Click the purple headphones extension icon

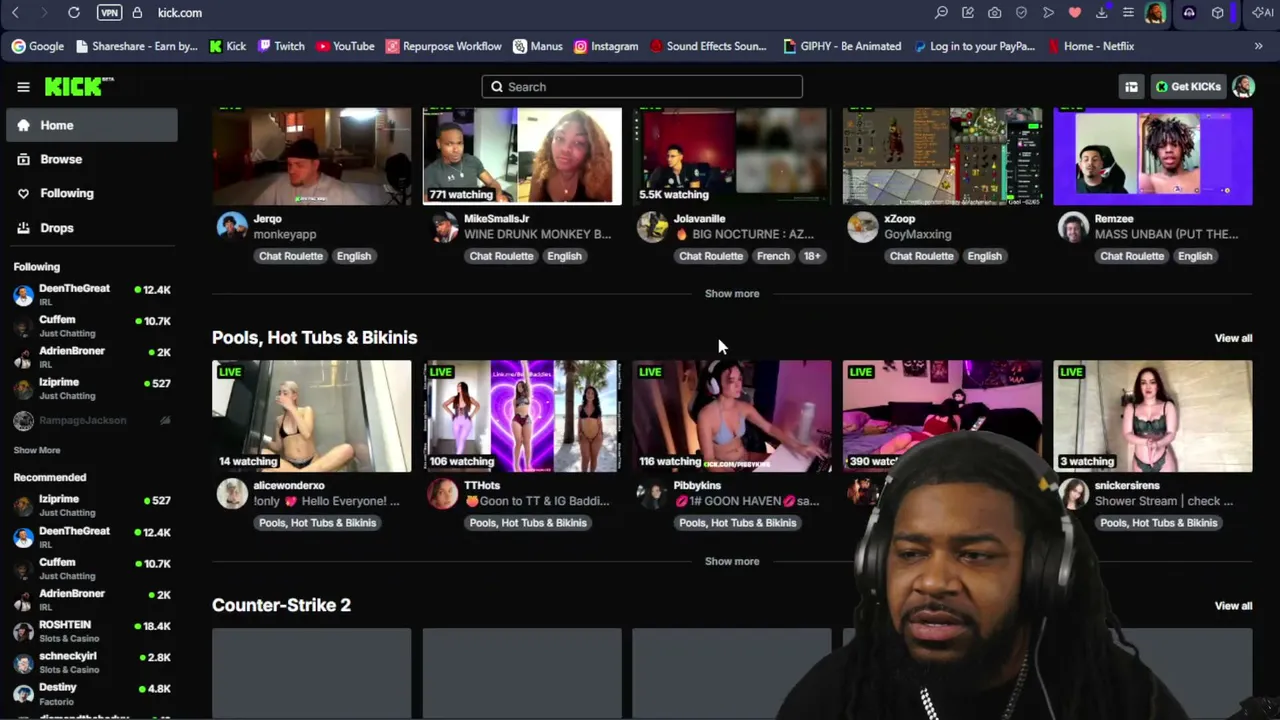tap(1189, 13)
